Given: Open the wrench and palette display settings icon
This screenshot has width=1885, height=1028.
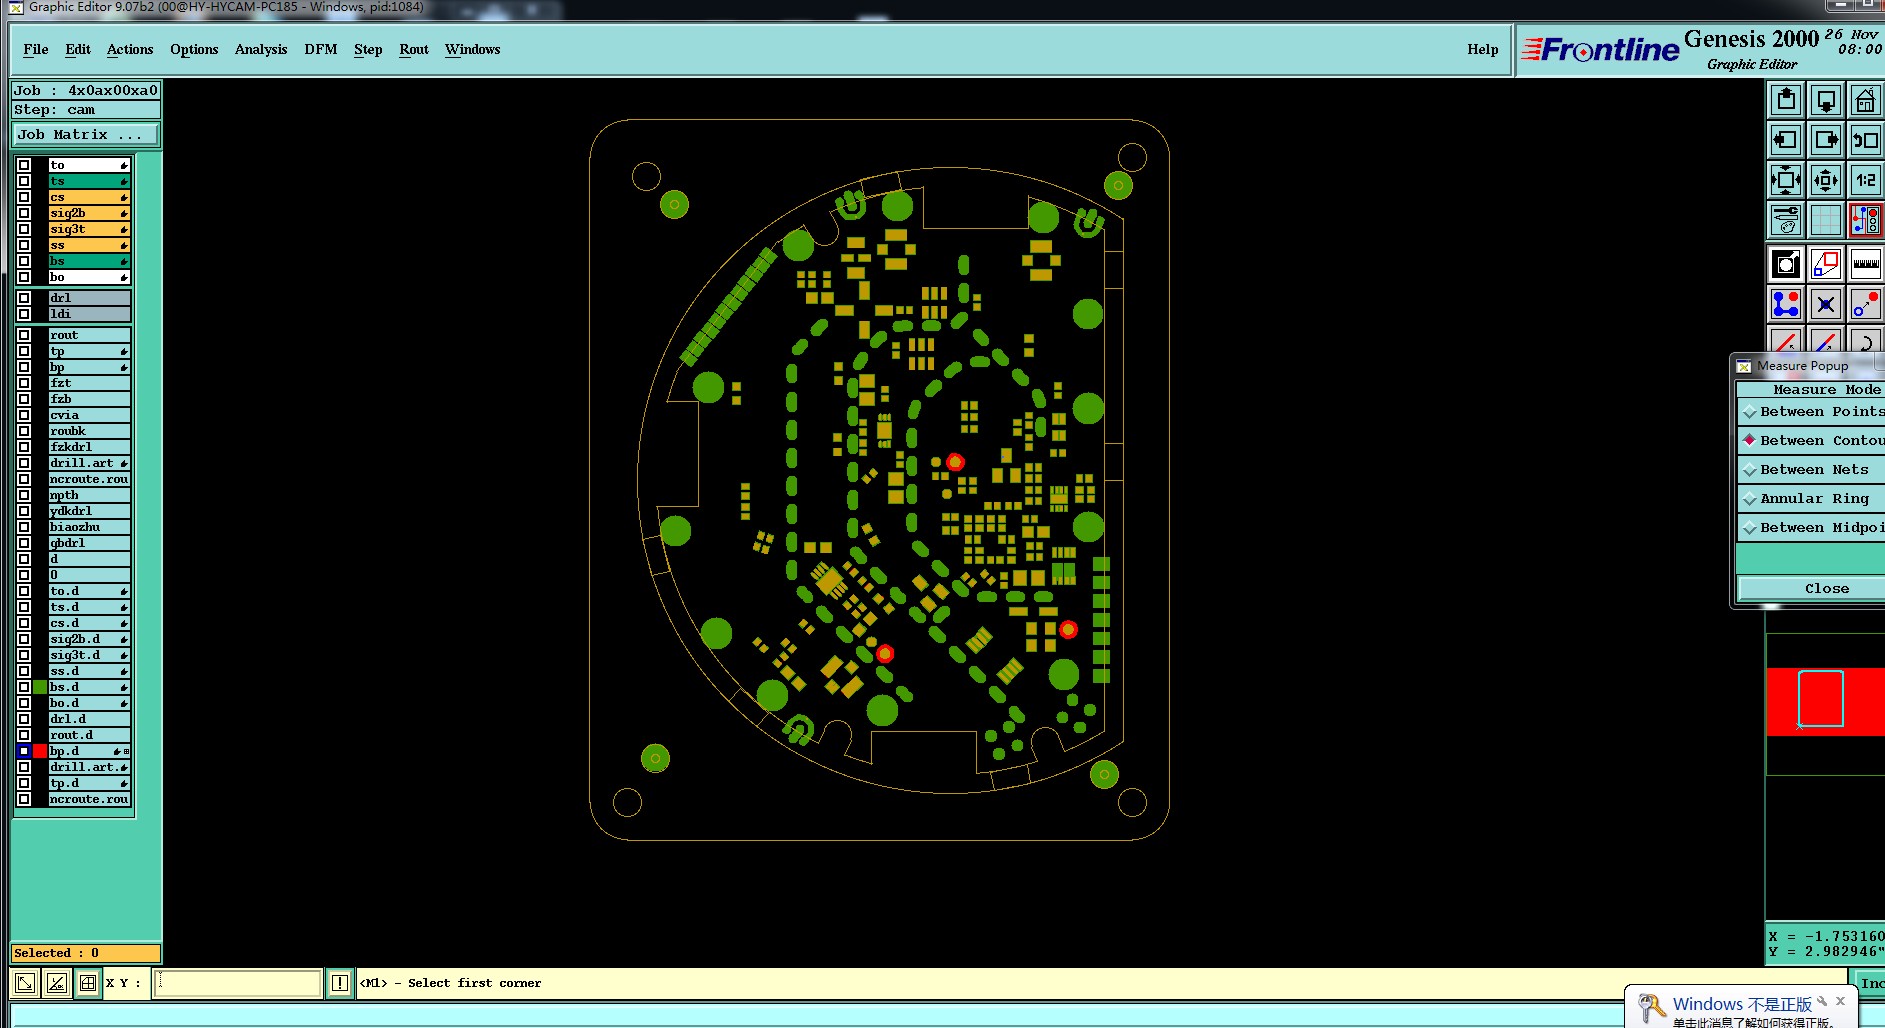Looking at the screenshot, I should pos(1786,220).
